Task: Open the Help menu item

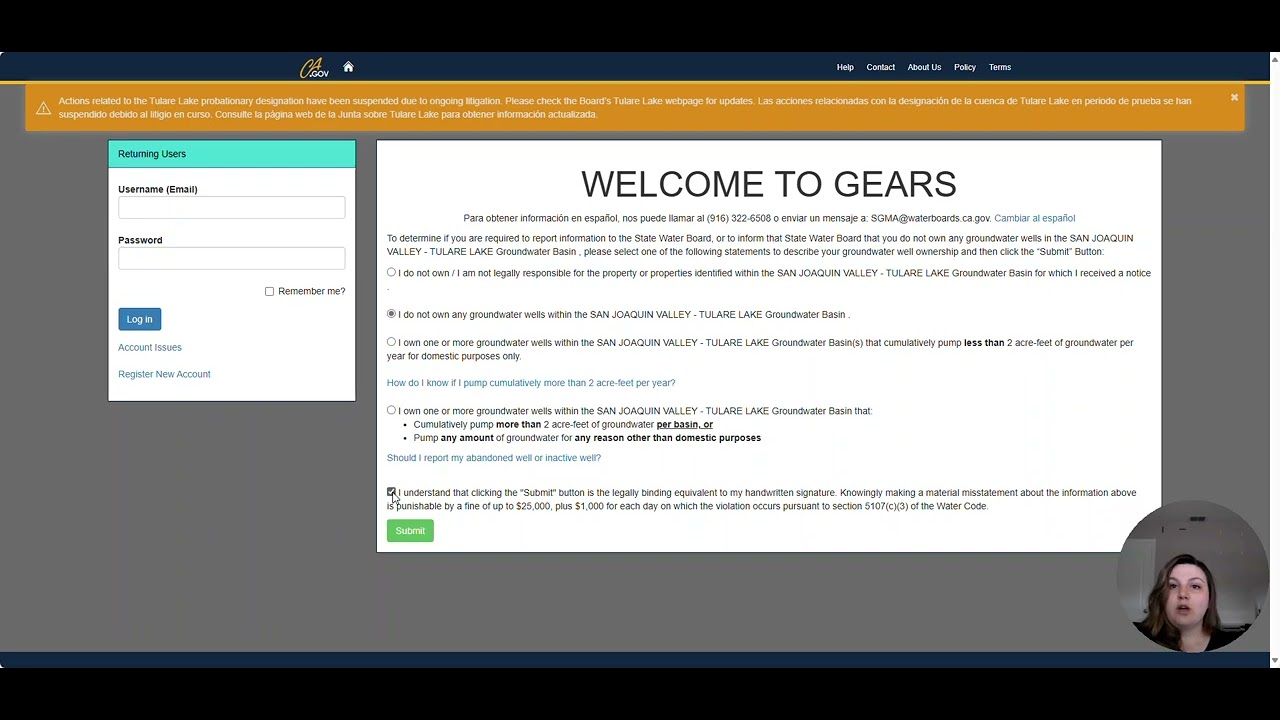Action: click(x=845, y=67)
